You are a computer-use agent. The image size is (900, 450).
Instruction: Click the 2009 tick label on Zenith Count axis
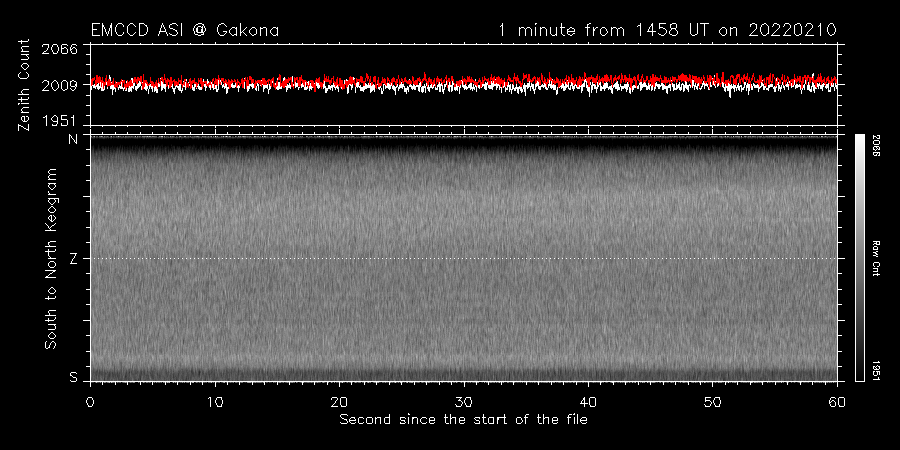point(59,86)
